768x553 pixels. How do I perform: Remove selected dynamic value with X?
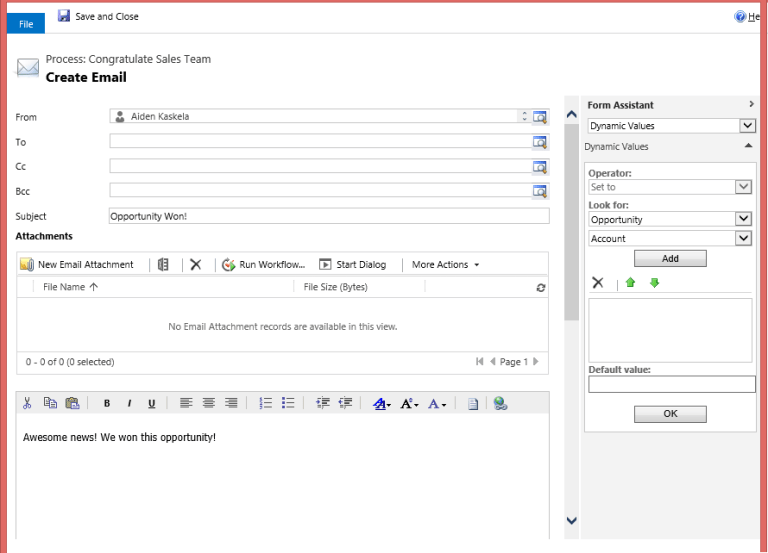tap(598, 283)
